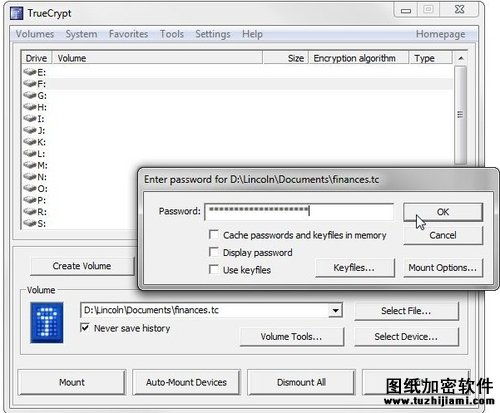Open the System menu

81,34
